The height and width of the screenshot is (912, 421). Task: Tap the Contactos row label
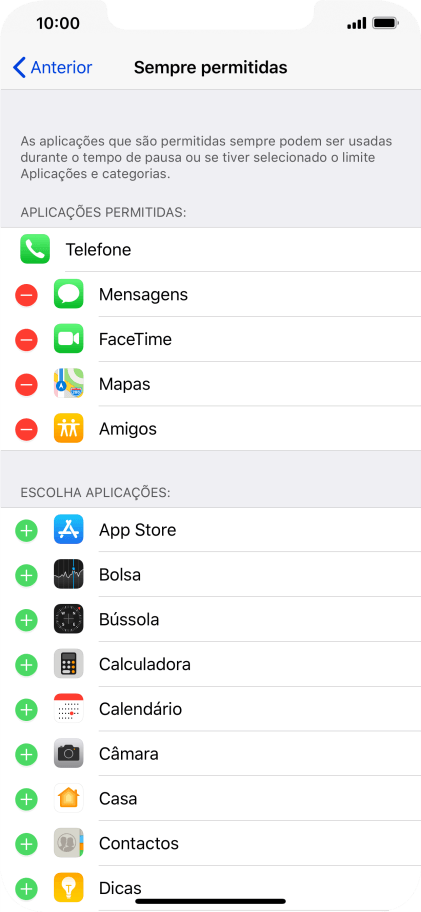click(139, 843)
